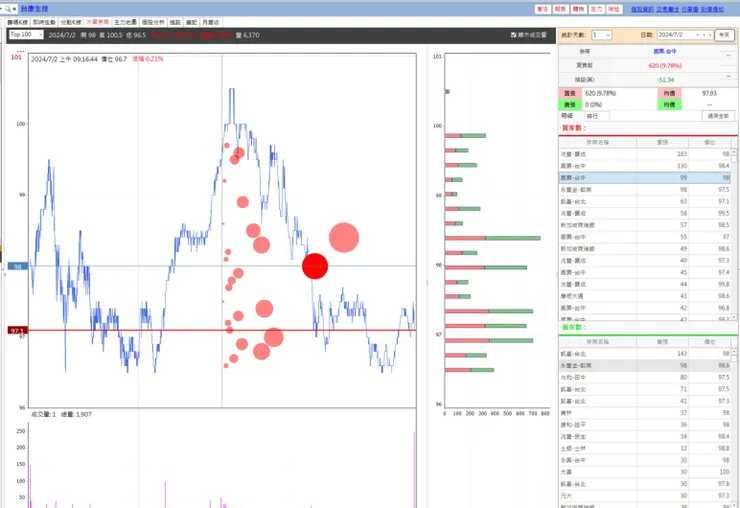Click the largest pink bubble right of the red one
The height and width of the screenshot is (508, 740).
344,237
